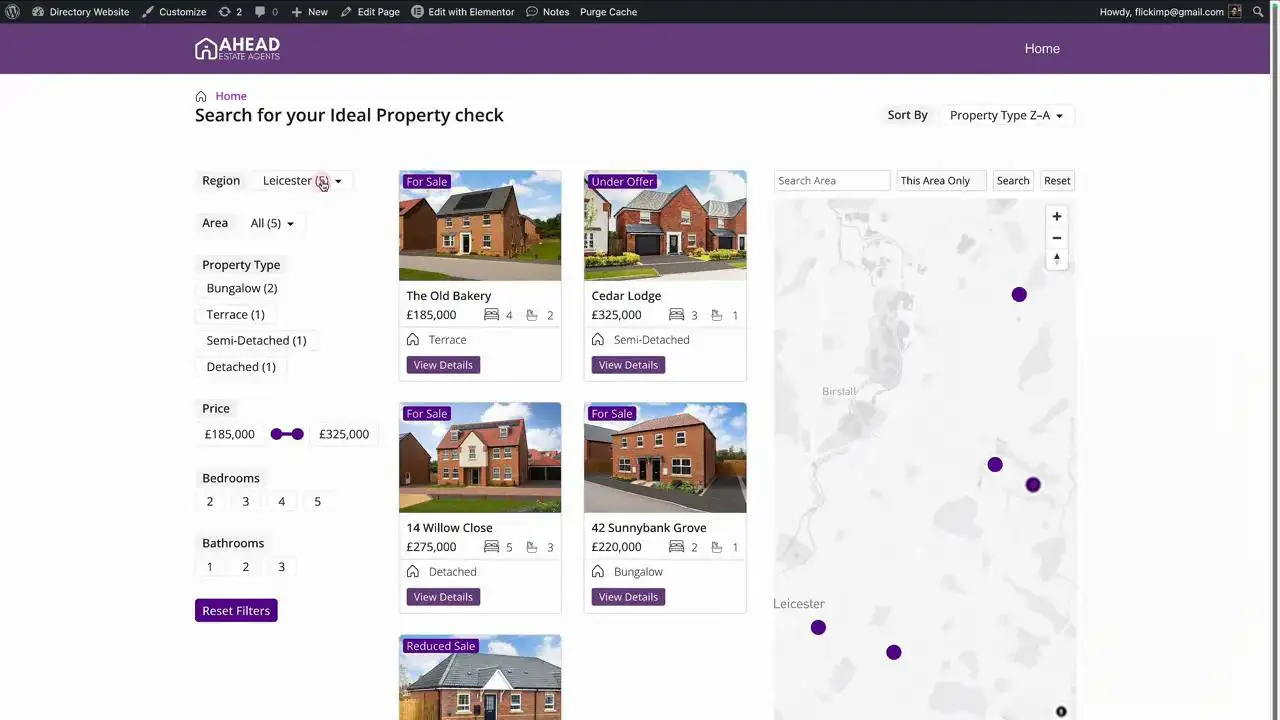The height and width of the screenshot is (720, 1280).
Task: Open the comments bubble in admin bar
Action: click(x=266, y=12)
